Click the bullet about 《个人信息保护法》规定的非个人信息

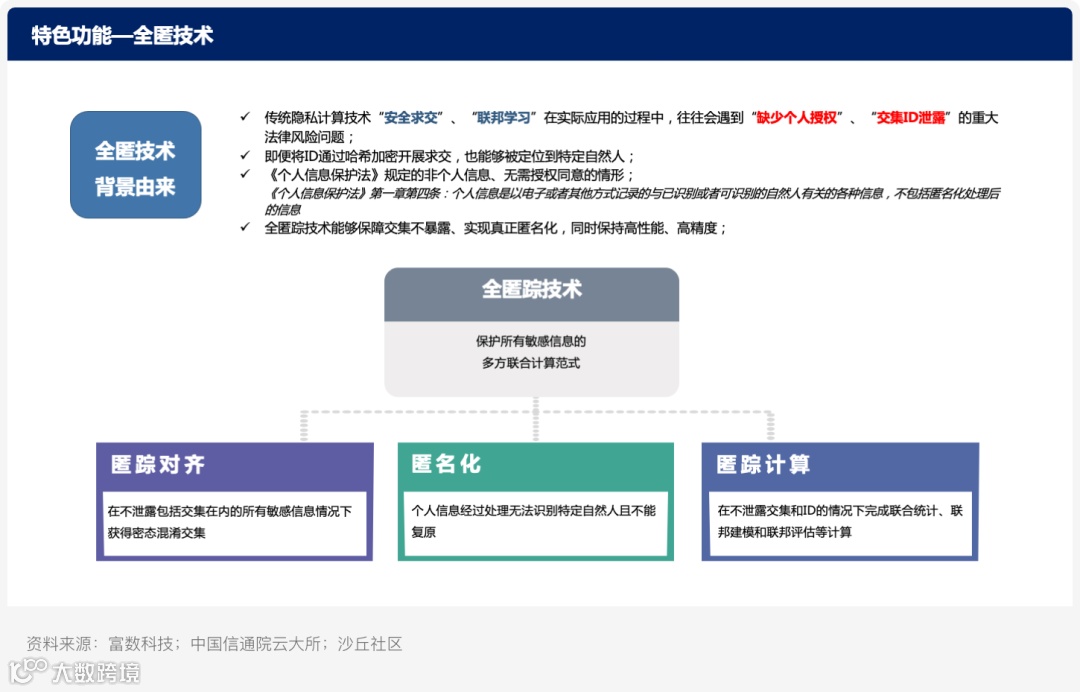(449, 175)
